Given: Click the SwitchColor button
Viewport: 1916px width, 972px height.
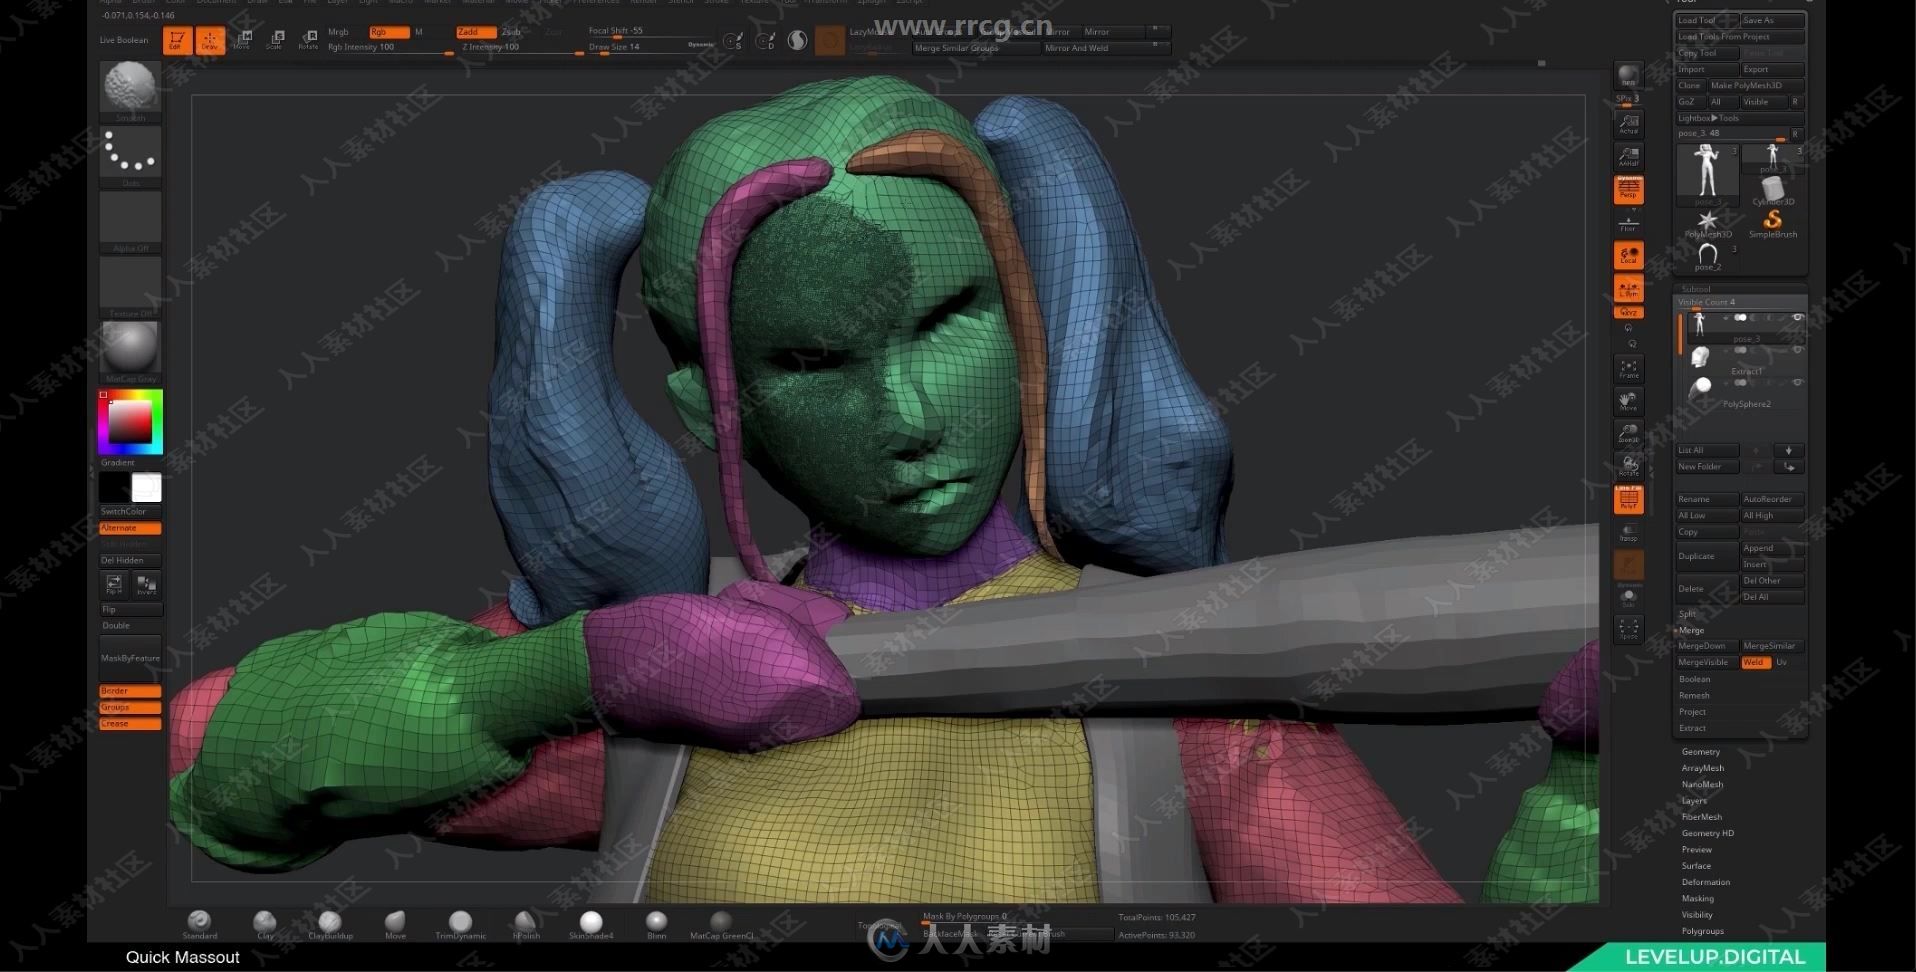Looking at the screenshot, I should (130, 511).
